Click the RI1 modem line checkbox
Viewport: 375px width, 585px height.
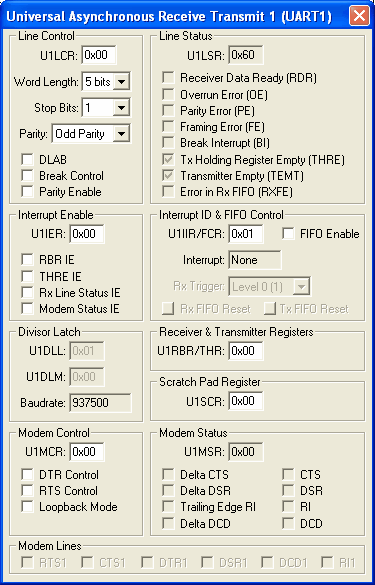click(x=327, y=562)
